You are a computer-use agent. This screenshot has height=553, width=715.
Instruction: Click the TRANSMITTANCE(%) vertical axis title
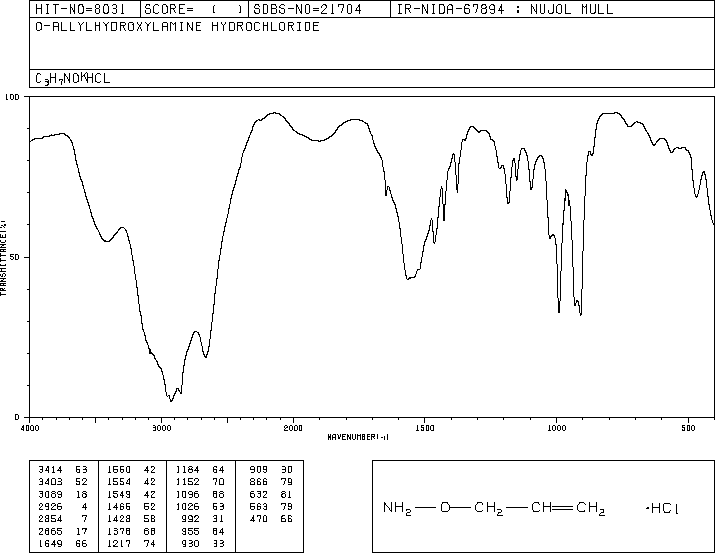pos(3,258)
